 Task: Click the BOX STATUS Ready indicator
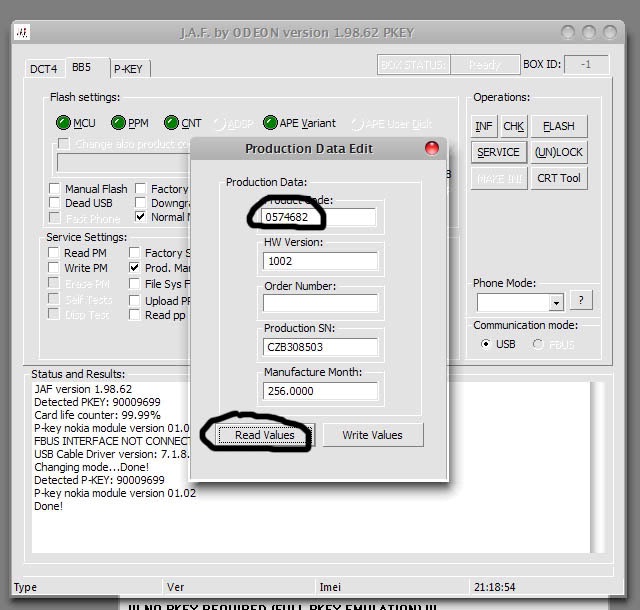485,65
